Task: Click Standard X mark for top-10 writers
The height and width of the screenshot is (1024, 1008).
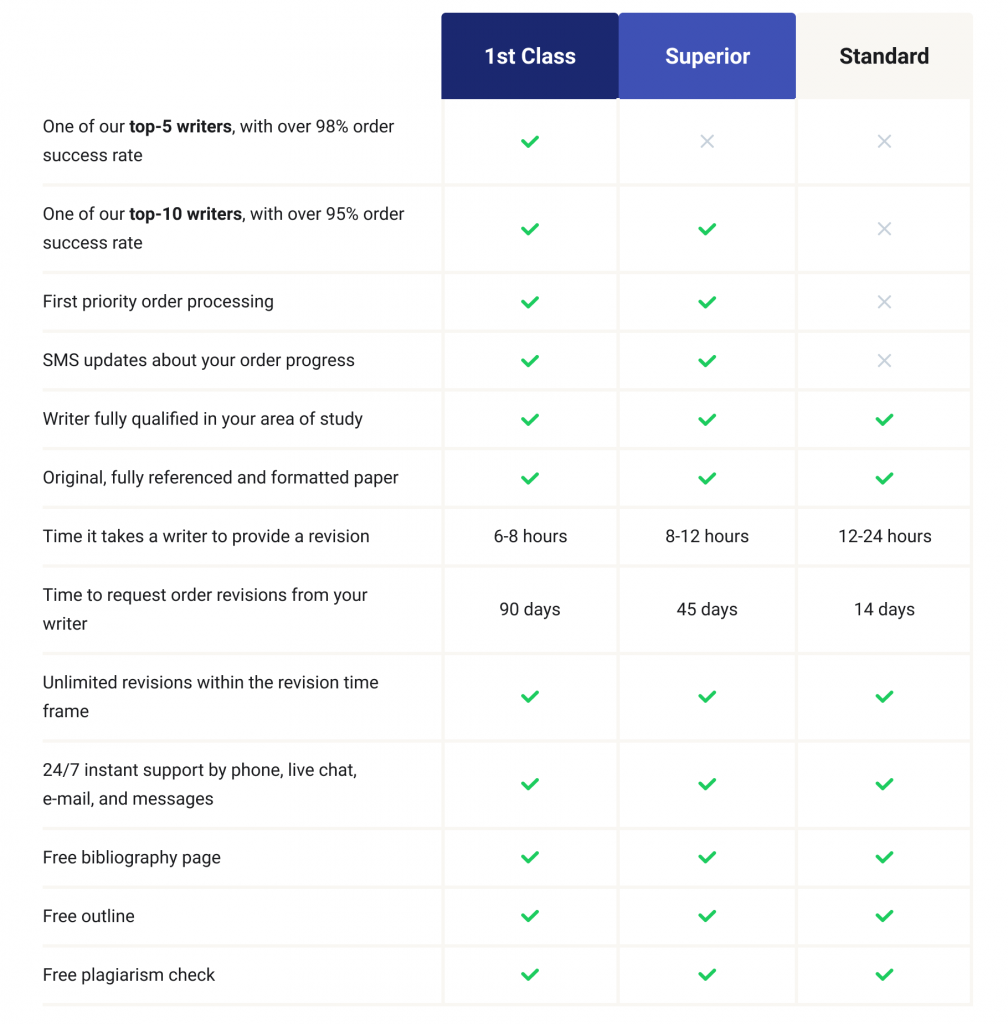Action: tap(884, 229)
